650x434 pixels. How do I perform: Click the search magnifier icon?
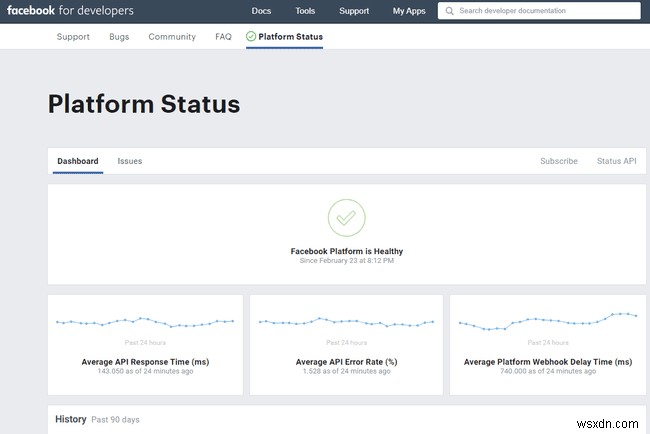pos(449,11)
